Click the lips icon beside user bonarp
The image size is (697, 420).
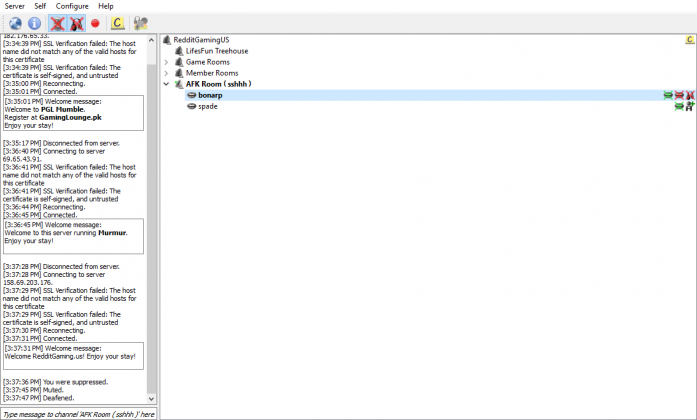click(x=191, y=95)
